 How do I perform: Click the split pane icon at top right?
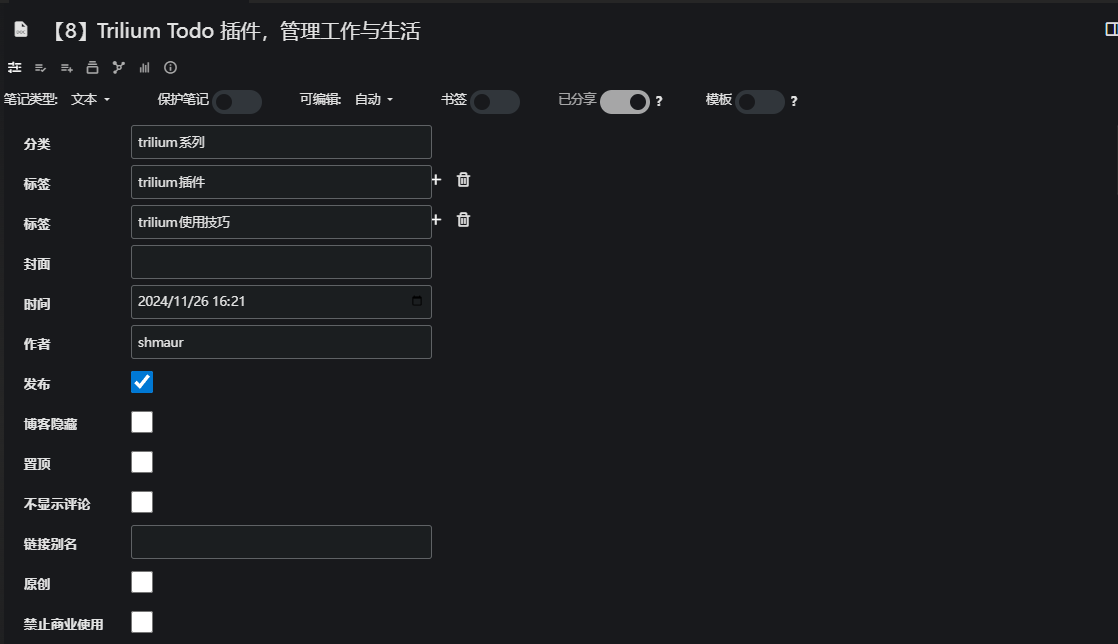[x=1110, y=30]
